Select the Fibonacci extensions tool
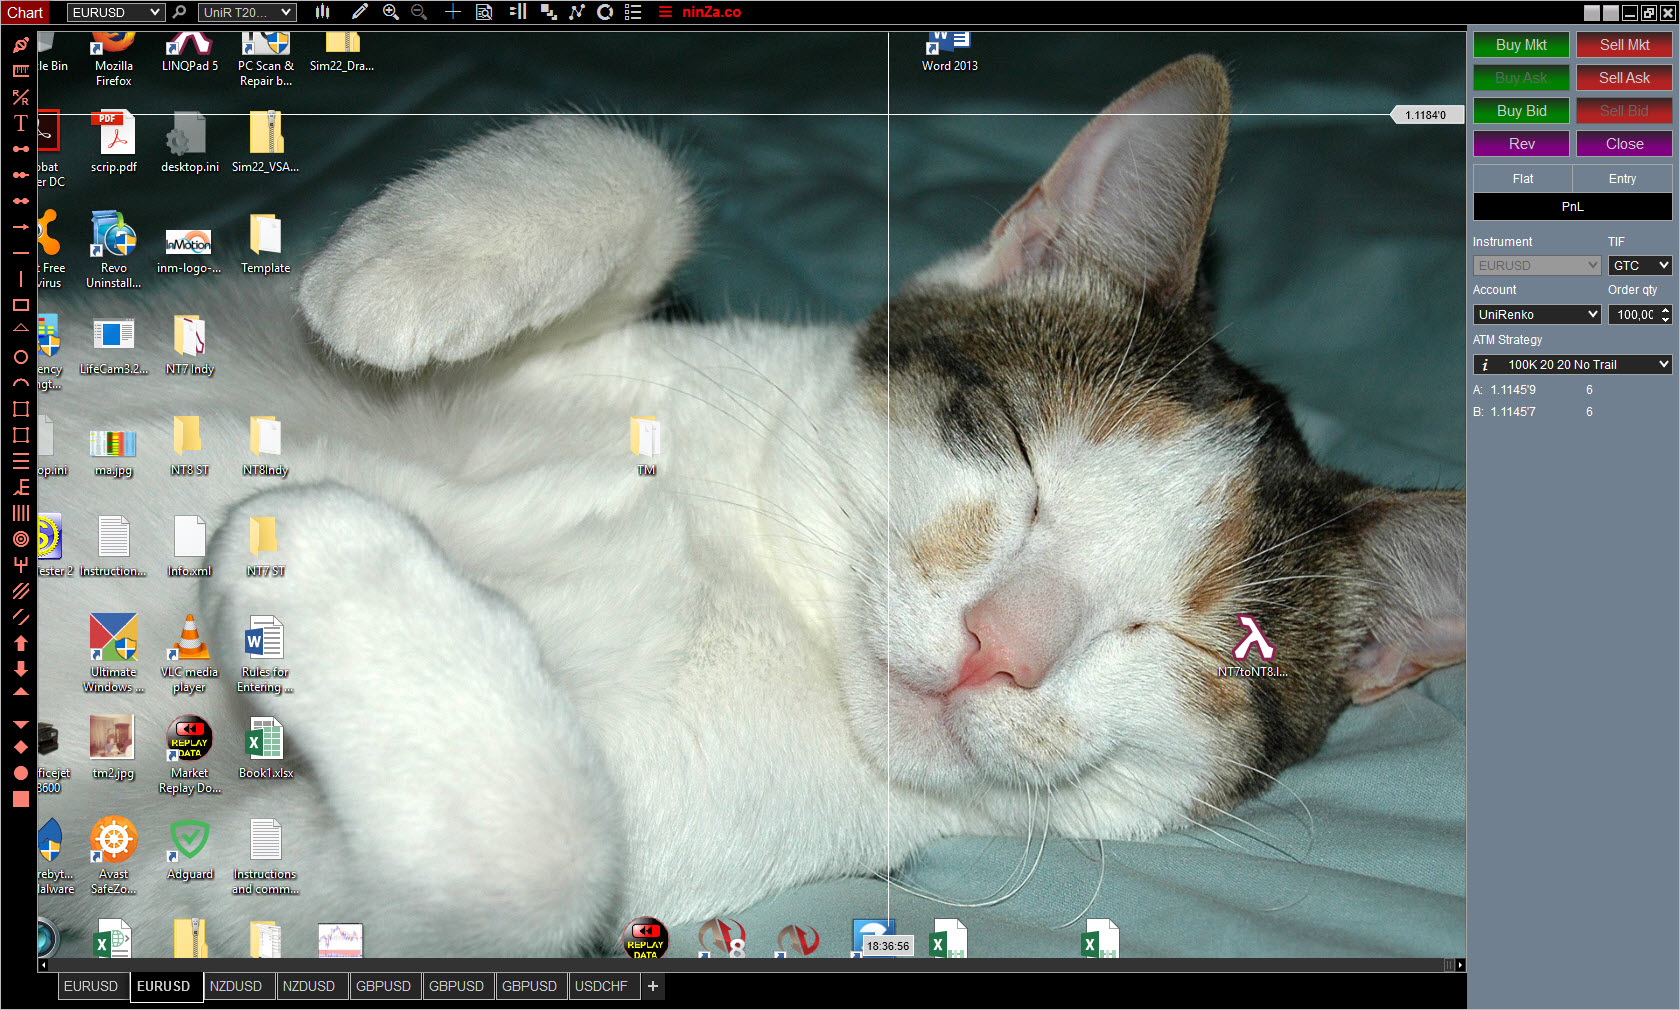The height and width of the screenshot is (1010, 1680). [20, 487]
